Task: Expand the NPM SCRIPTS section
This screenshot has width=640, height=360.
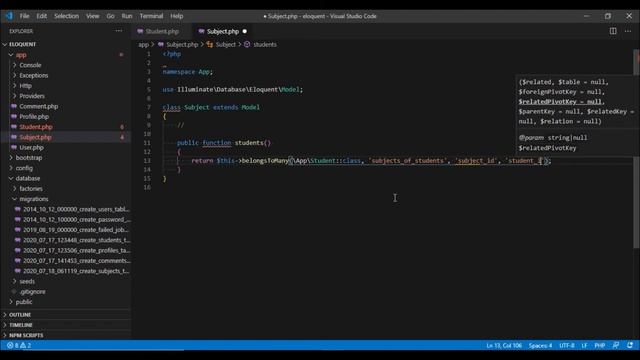Action: tap(26, 335)
